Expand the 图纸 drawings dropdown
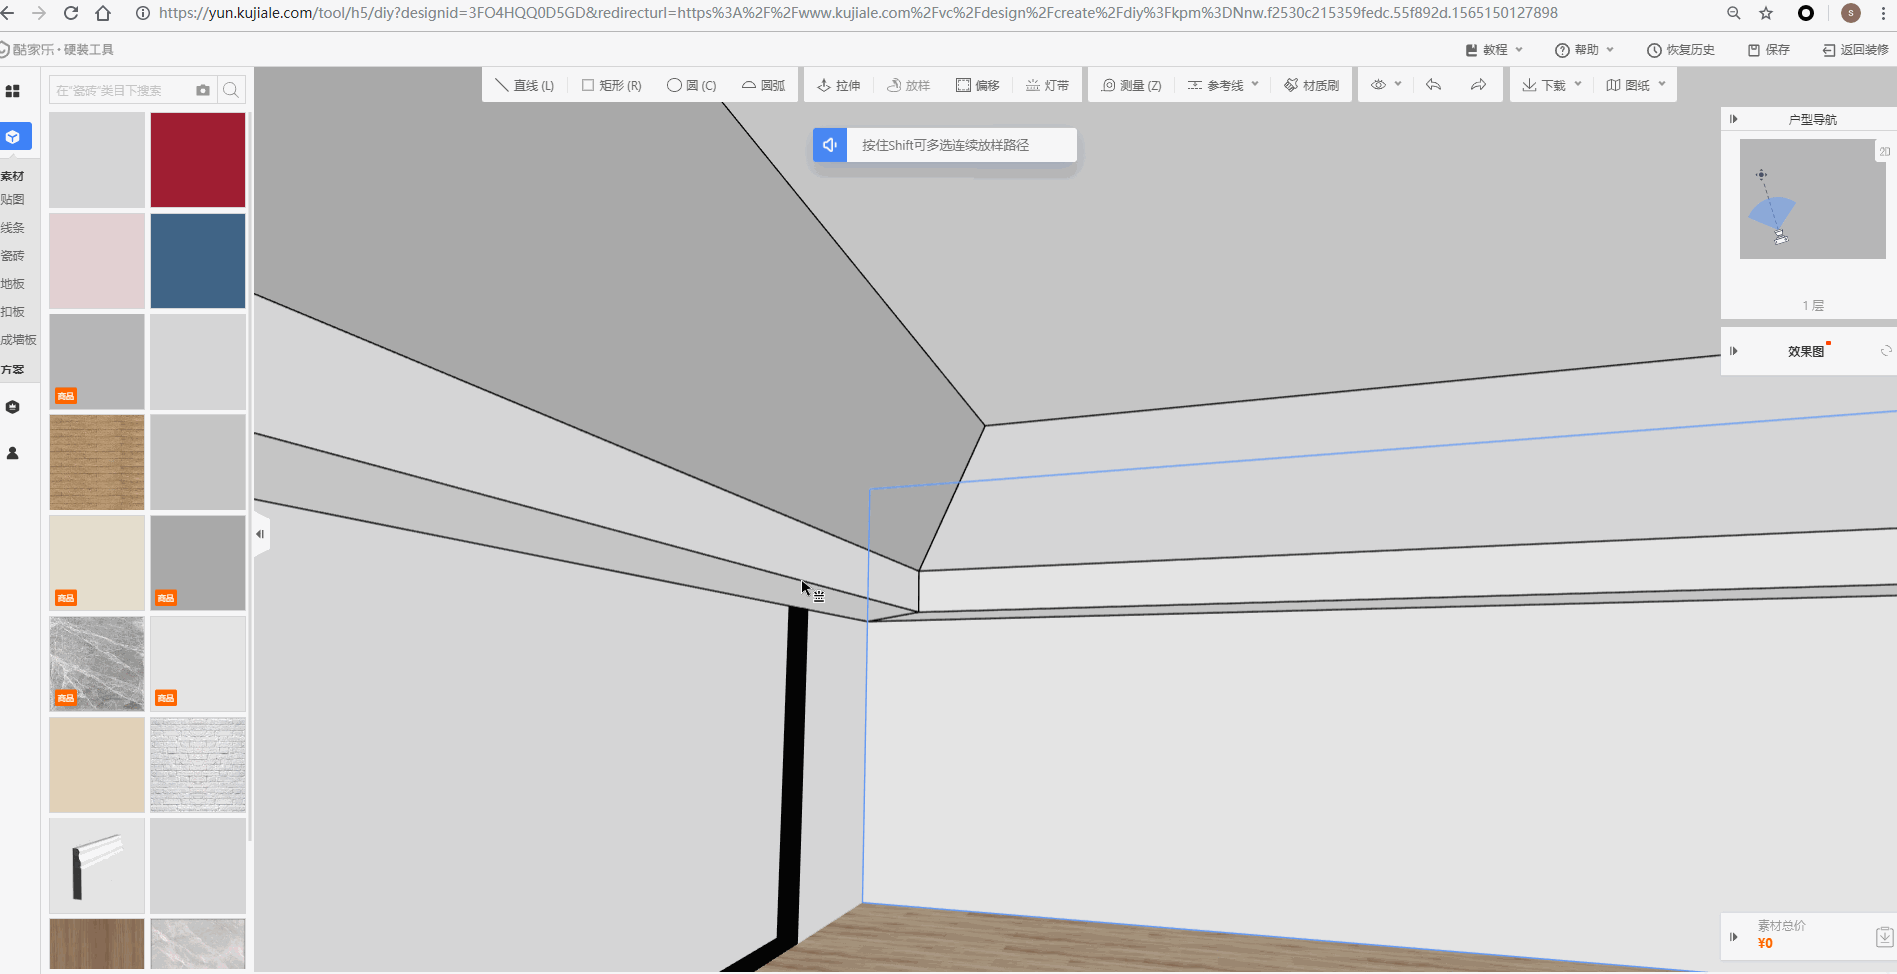The image size is (1897, 974). [x=1636, y=86]
